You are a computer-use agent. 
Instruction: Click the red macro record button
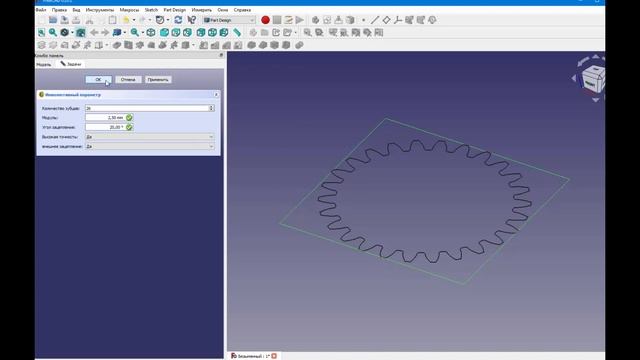[x=265, y=20]
